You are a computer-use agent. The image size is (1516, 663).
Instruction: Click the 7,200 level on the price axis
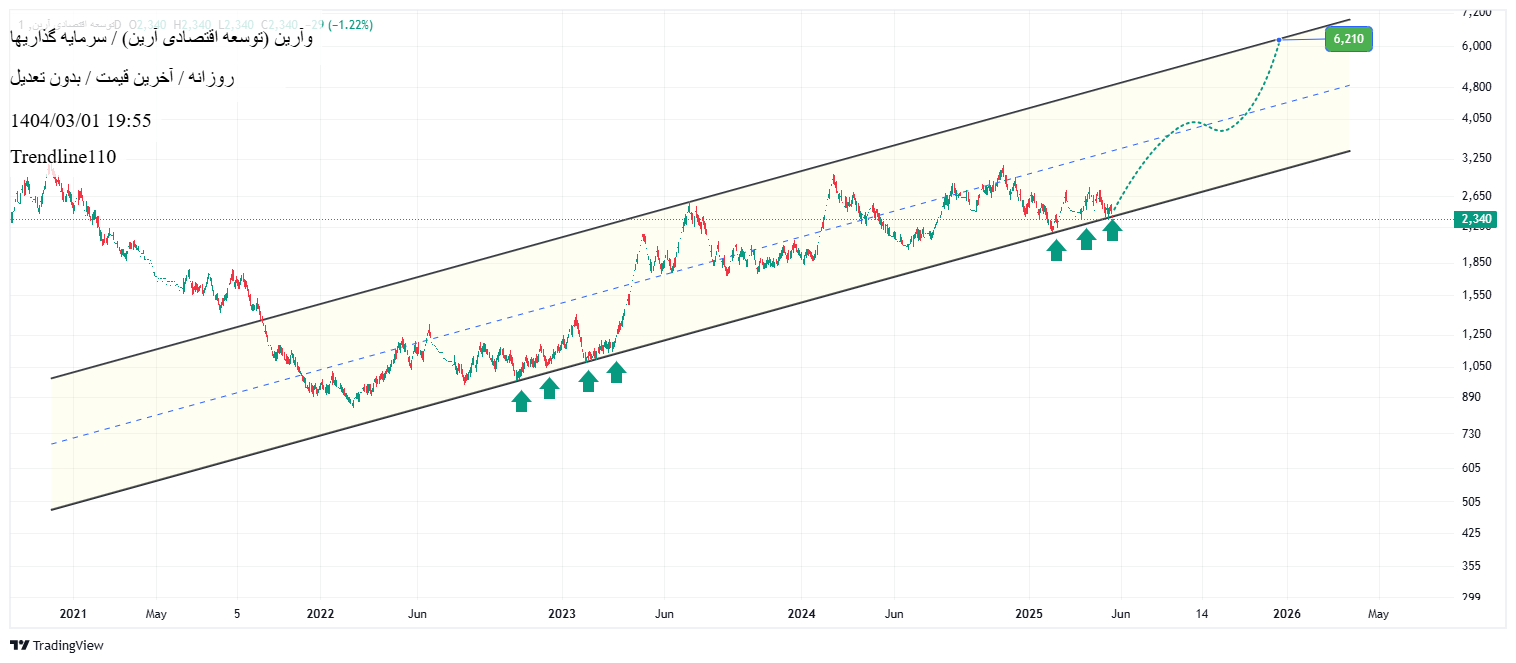coord(1476,12)
